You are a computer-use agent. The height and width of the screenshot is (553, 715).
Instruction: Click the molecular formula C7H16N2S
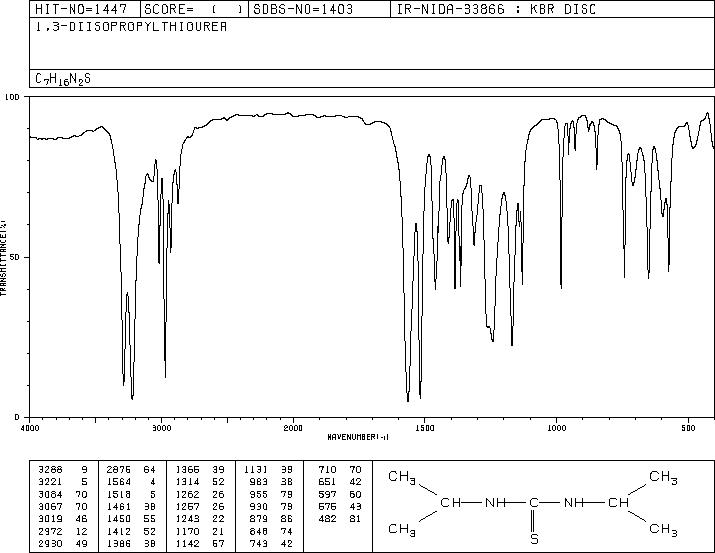tap(63, 79)
